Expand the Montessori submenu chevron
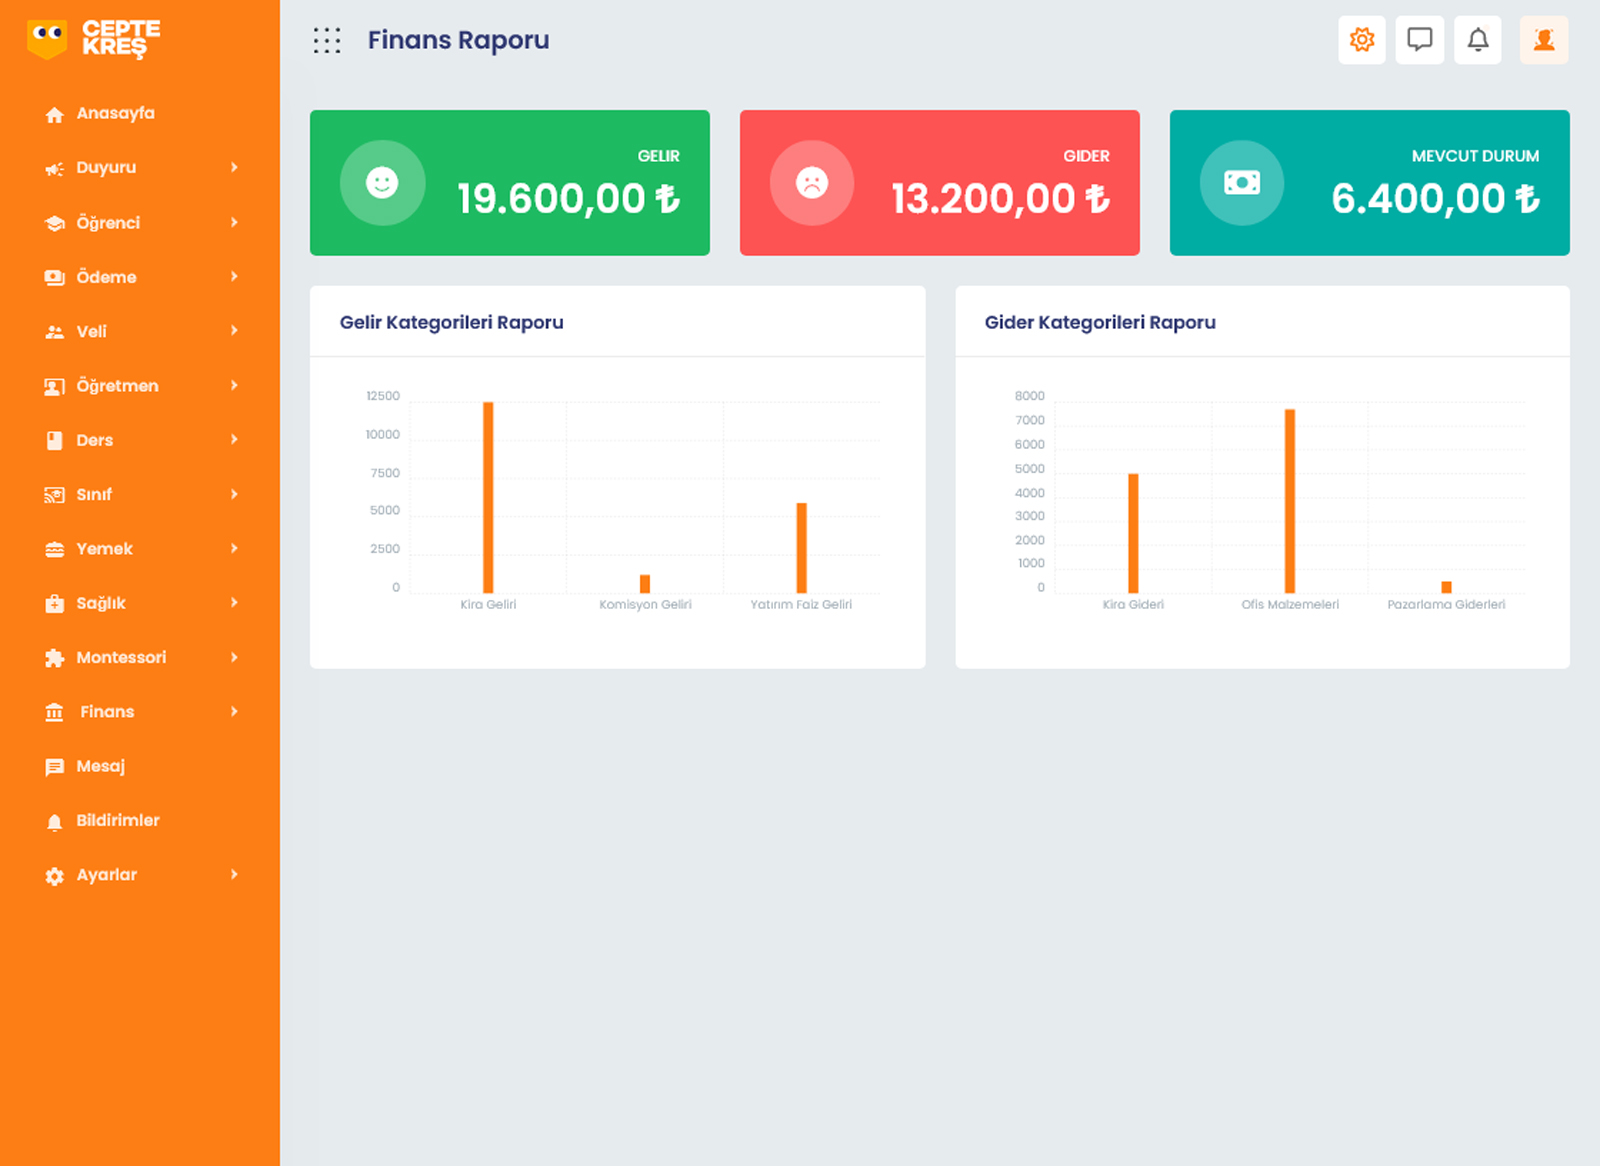Screen dimensions: 1600x1166 point(234,657)
